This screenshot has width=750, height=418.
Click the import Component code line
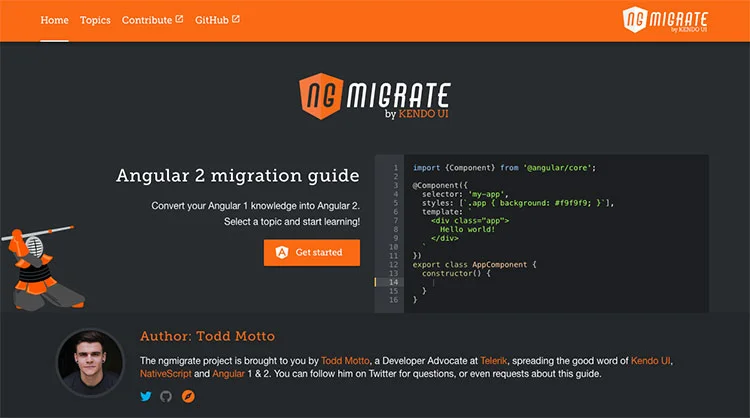point(504,168)
